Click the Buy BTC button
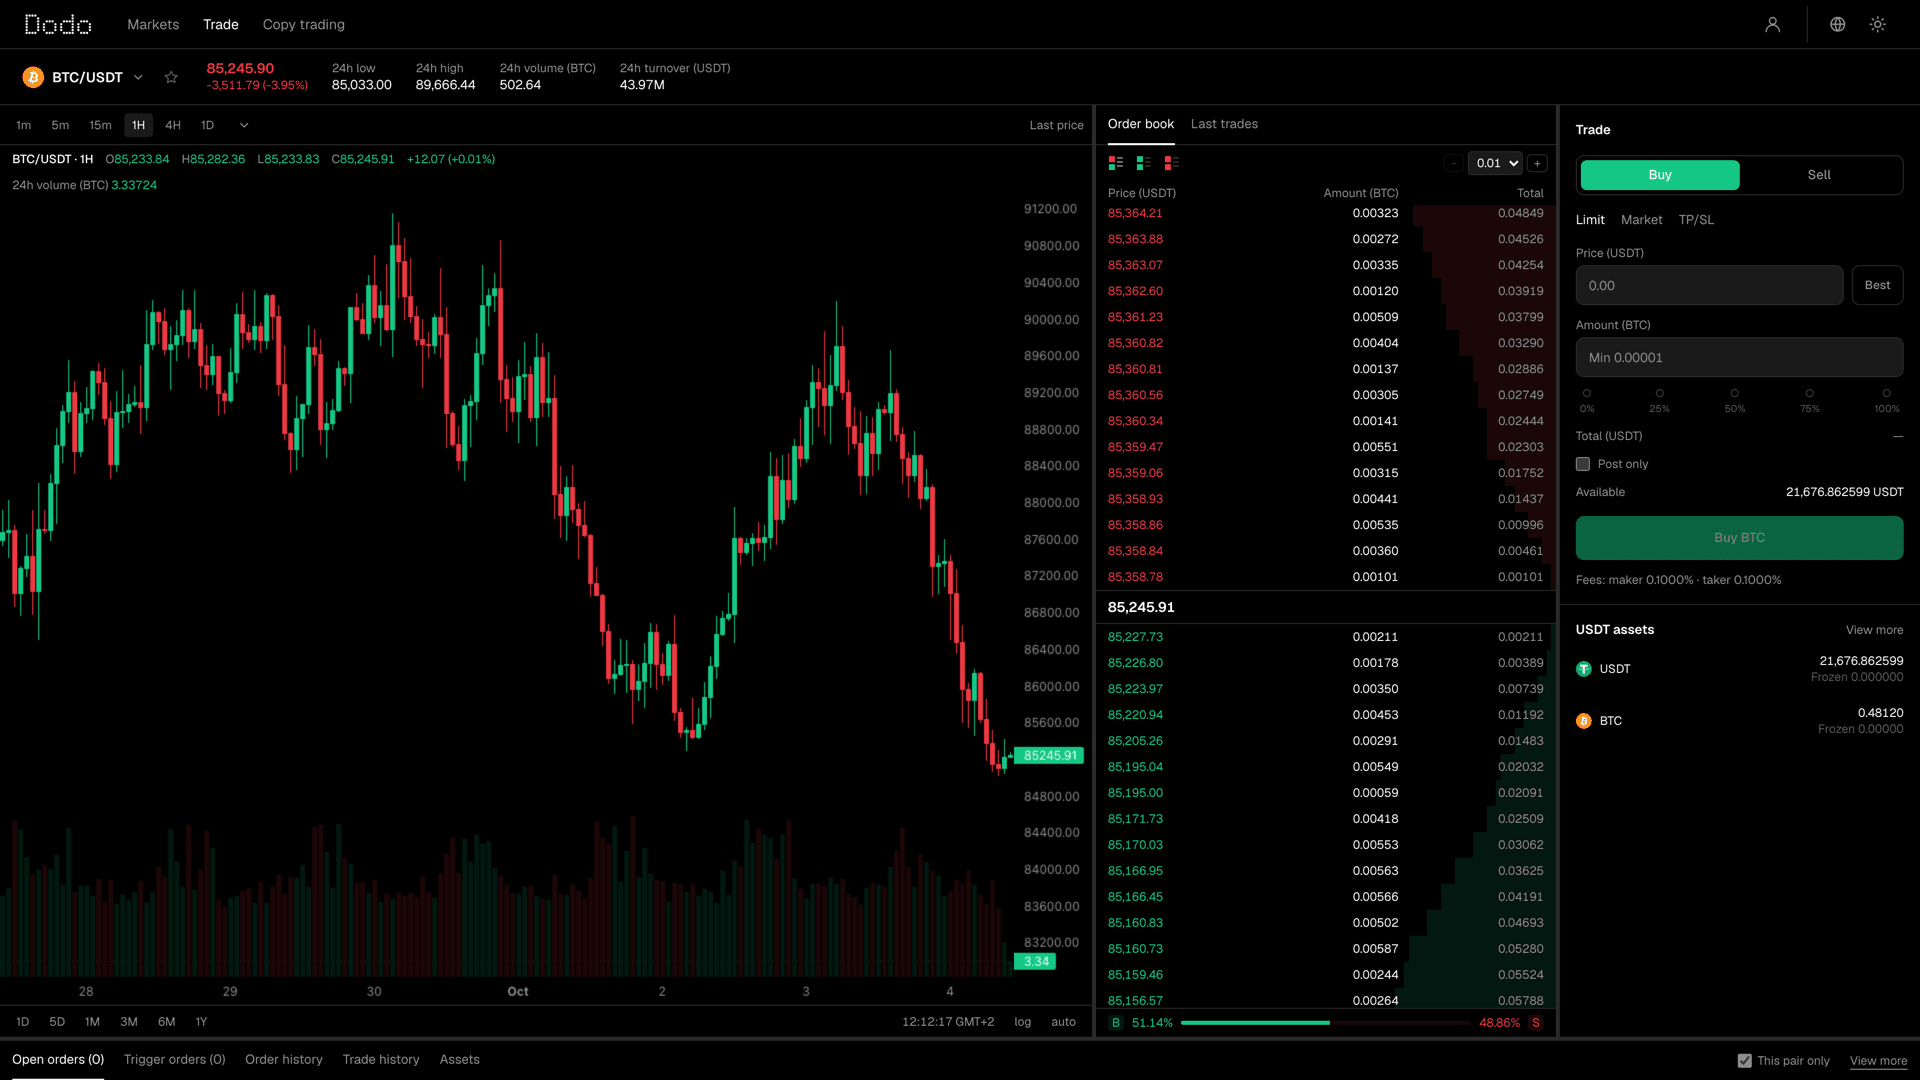 (x=1739, y=538)
